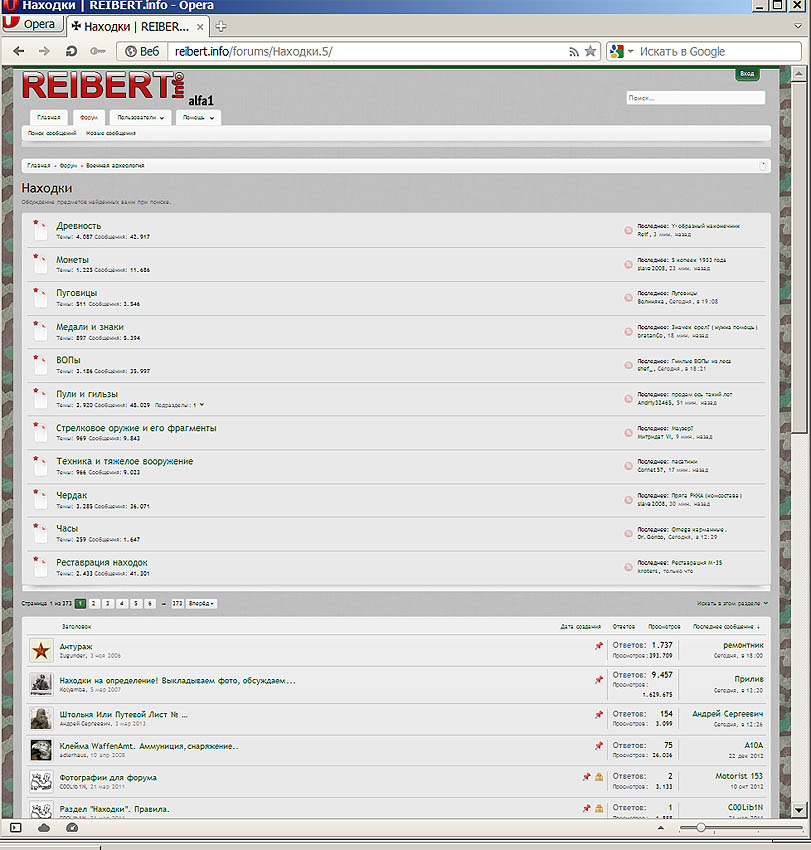Viewport: 811px width, 850px height.
Task: Click the Антураж row text Ответов: 1.737
Action: coord(642,645)
